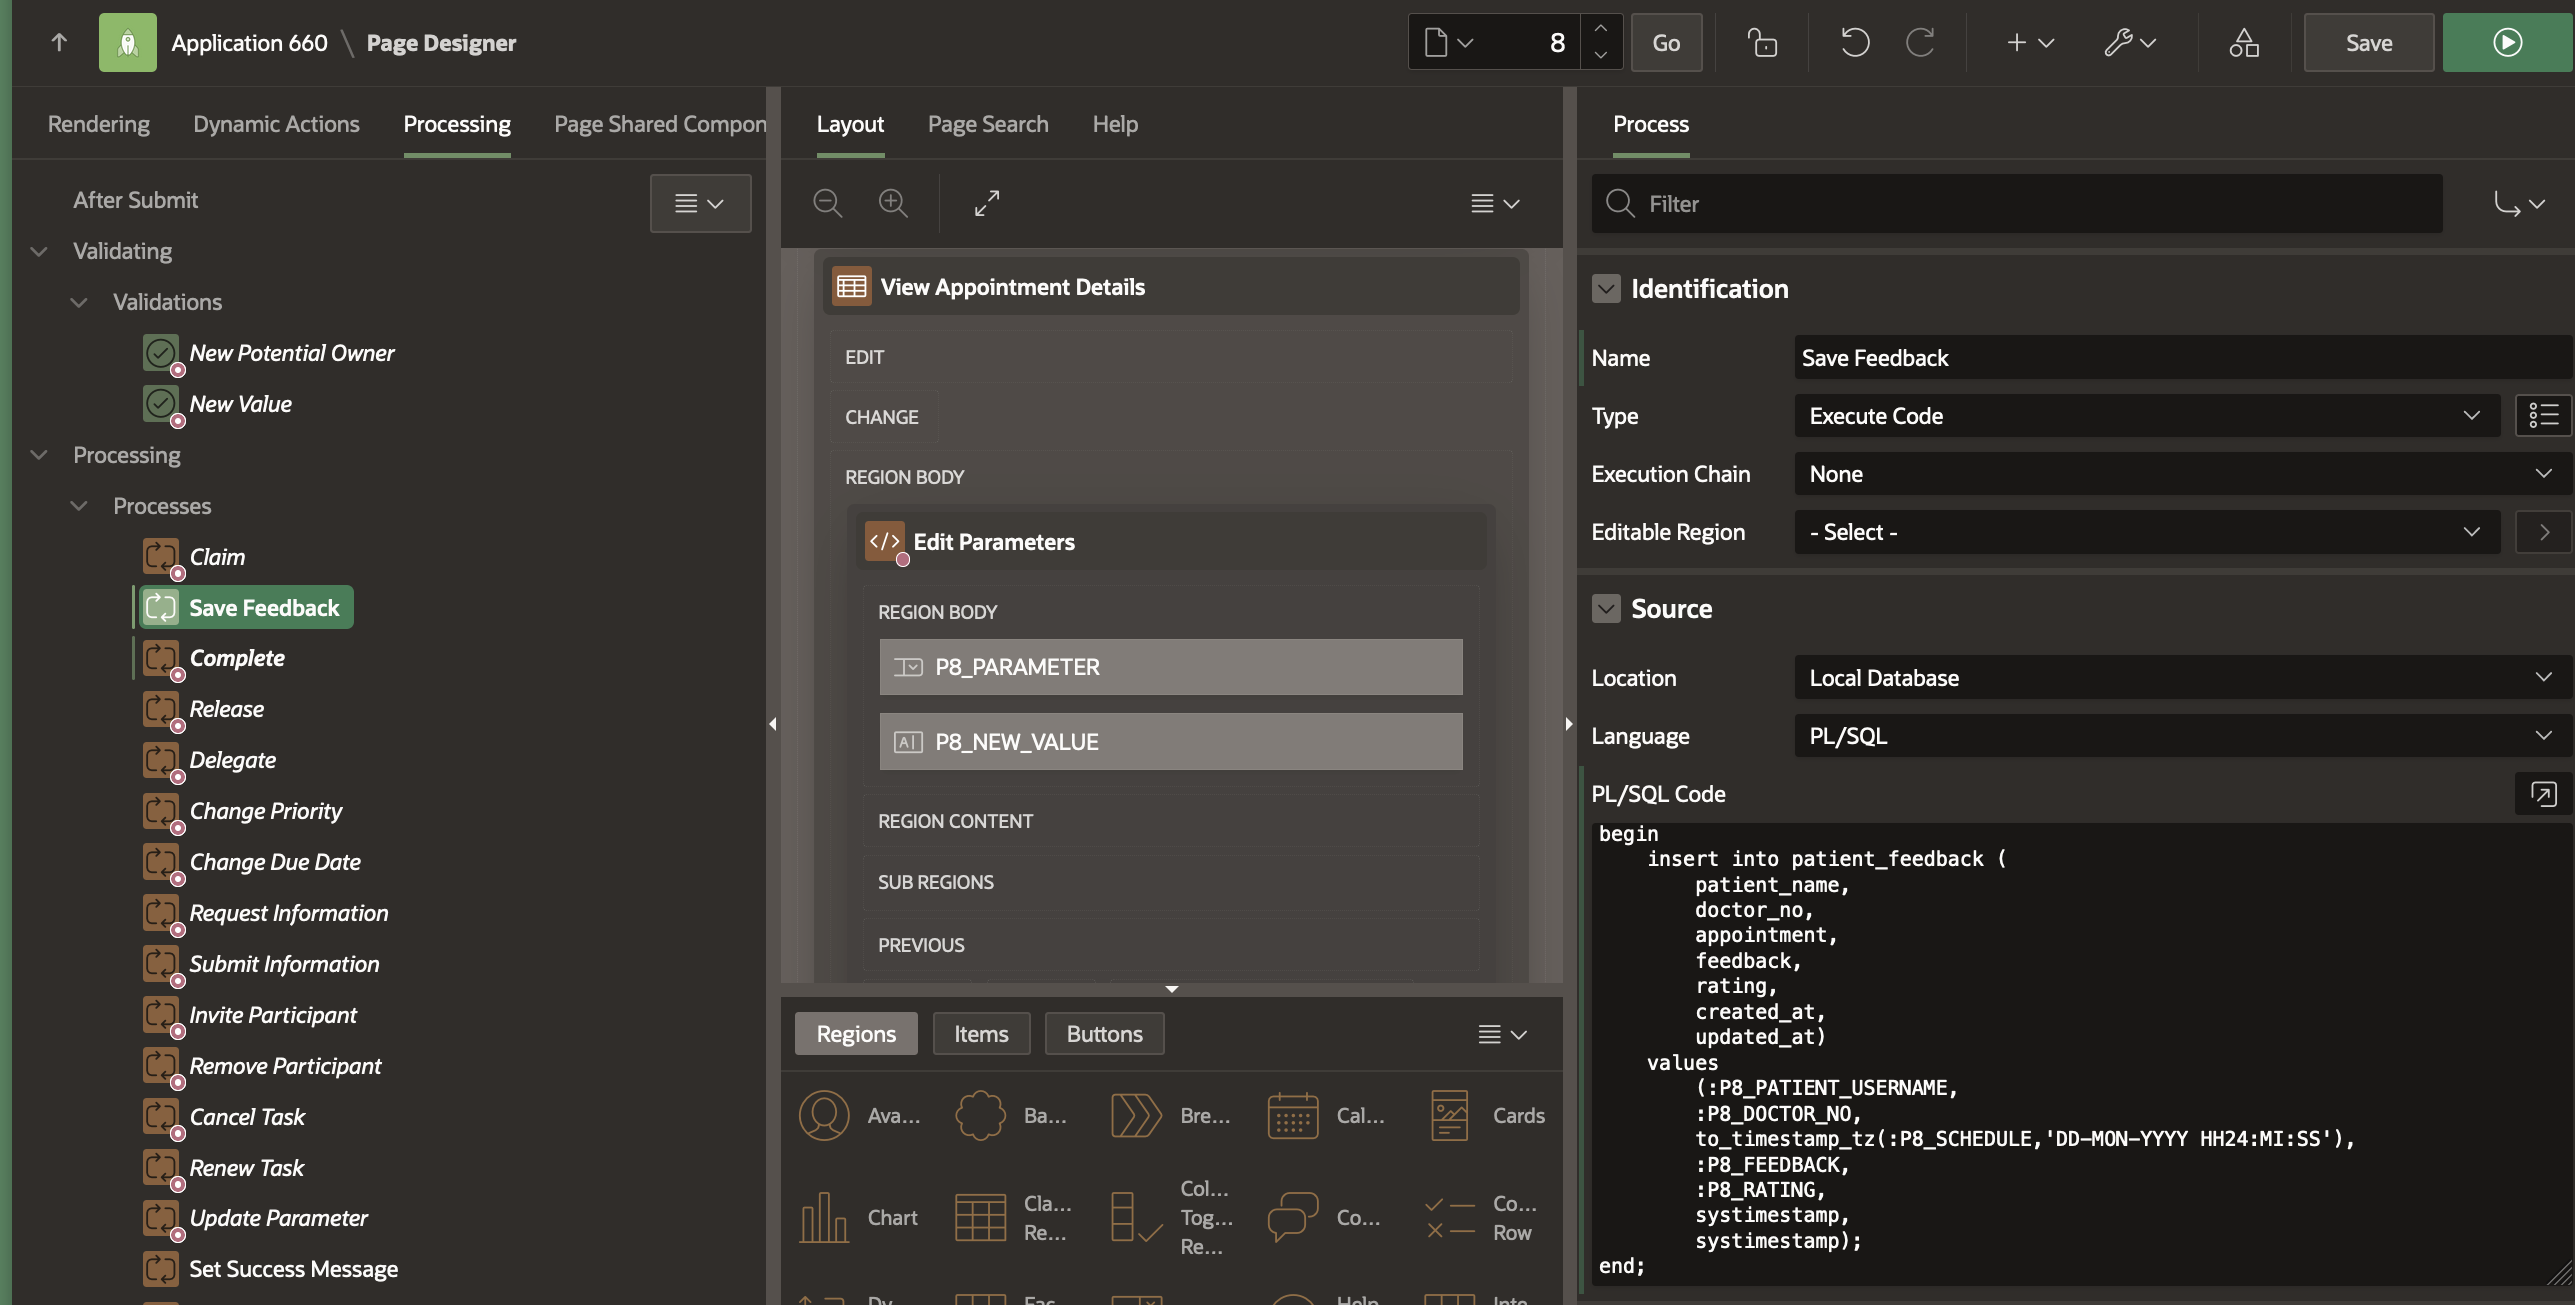Open the PL/SQL code editor popup
This screenshot has width=2575, height=1305.
2542,794
